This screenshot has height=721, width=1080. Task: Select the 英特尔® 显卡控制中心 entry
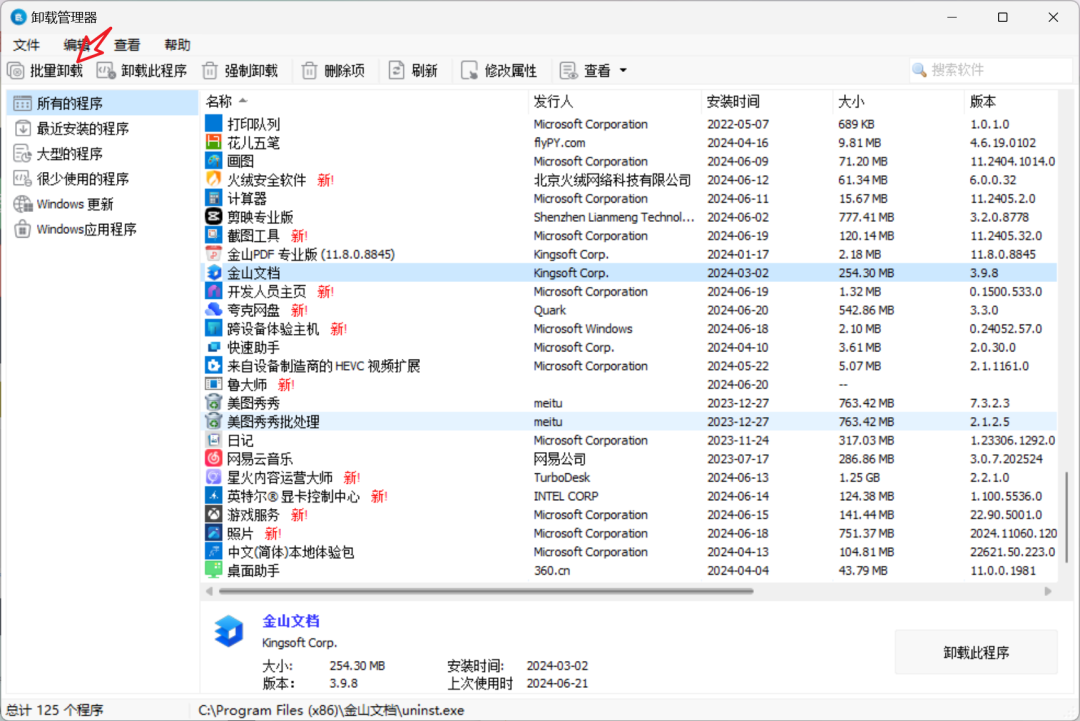pyautogui.click(x=629, y=496)
